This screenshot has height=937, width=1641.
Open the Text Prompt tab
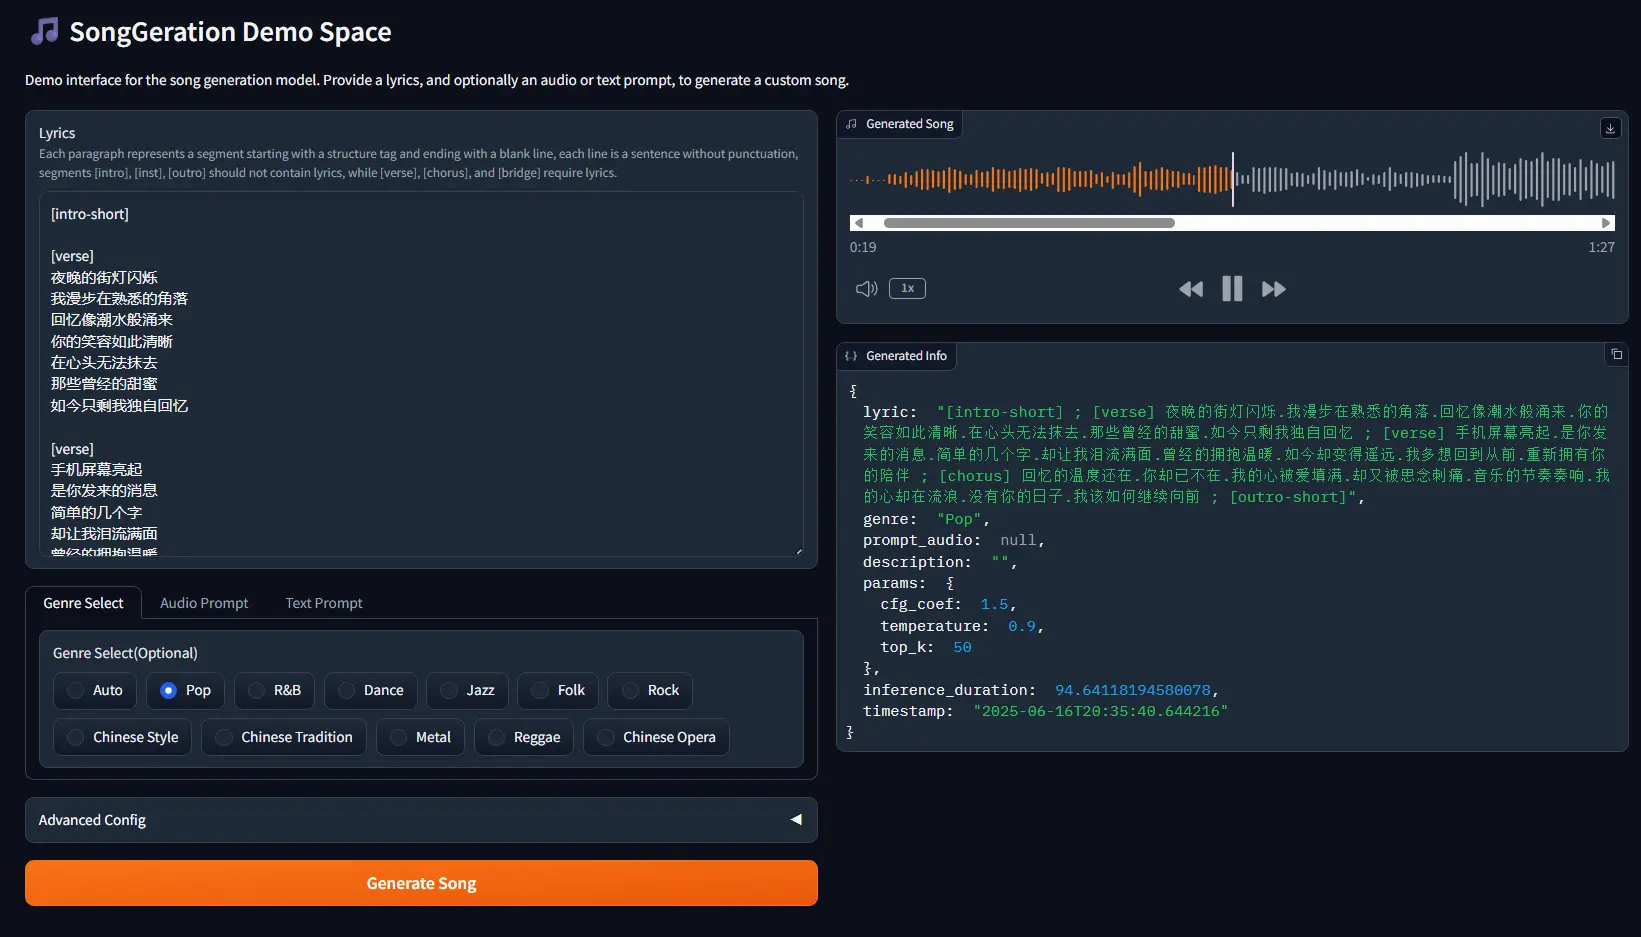[324, 603]
